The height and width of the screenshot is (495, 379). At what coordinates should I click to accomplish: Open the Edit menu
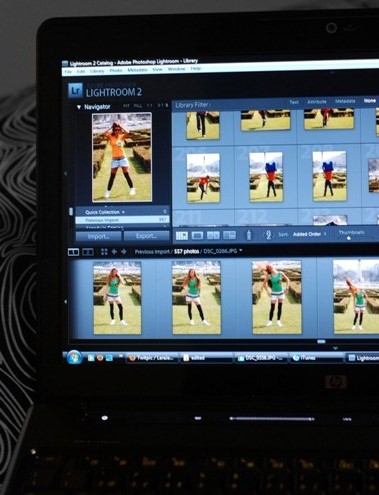point(81,71)
